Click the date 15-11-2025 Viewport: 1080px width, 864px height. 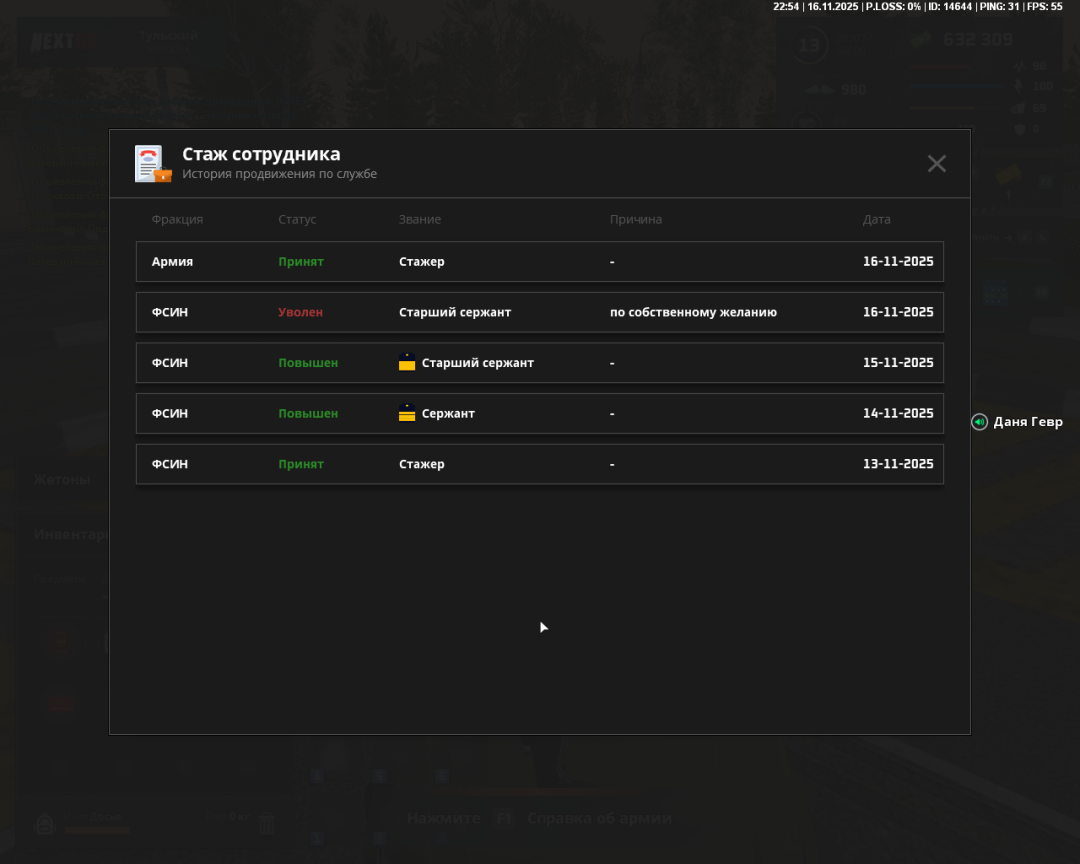point(898,363)
